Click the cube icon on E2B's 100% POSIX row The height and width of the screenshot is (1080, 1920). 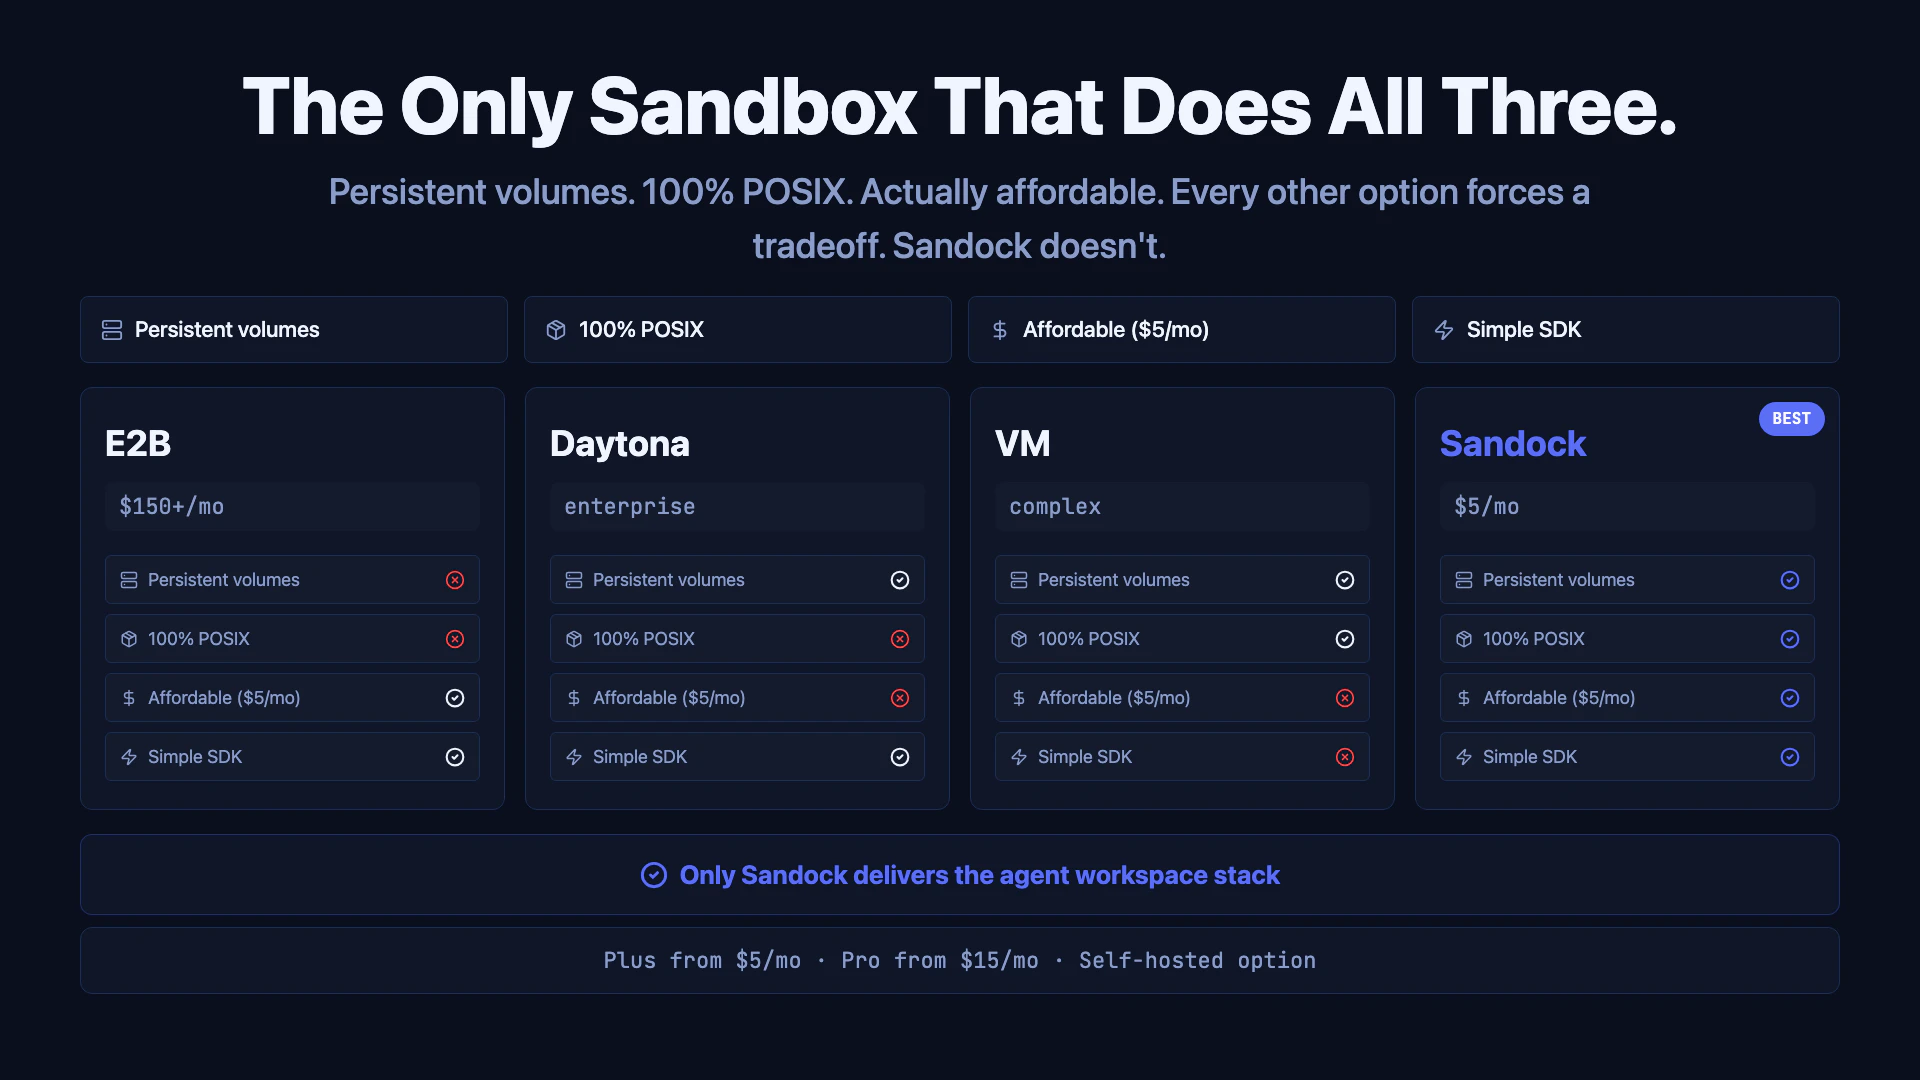128,638
